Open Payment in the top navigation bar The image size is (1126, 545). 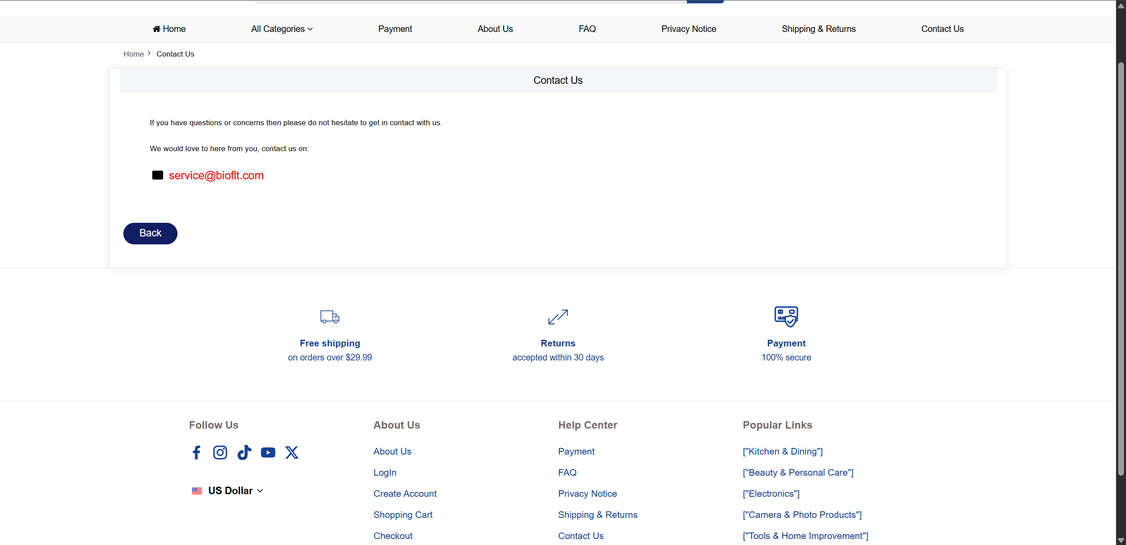click(x=395, y=29)
